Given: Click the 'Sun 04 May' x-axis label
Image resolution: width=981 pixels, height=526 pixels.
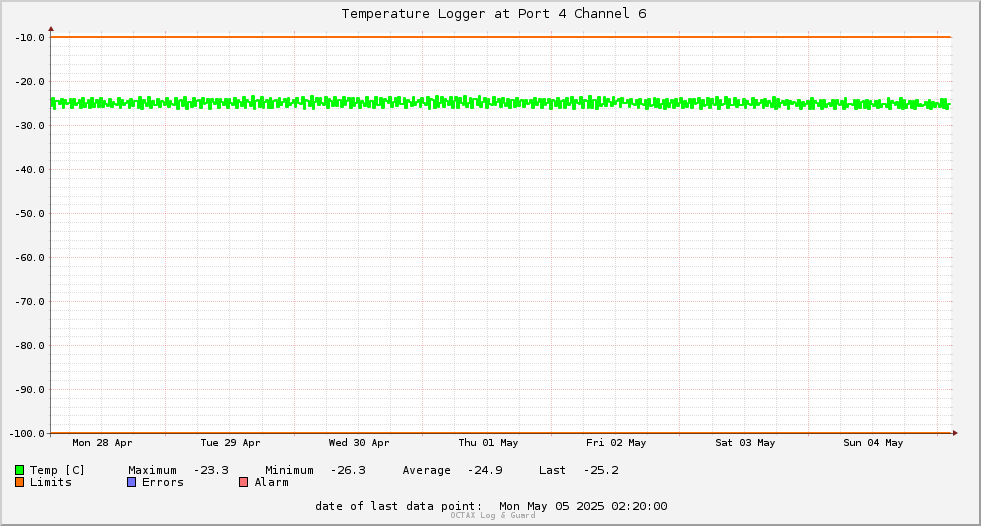Looking at the screenshot, I should coord(873,443).
